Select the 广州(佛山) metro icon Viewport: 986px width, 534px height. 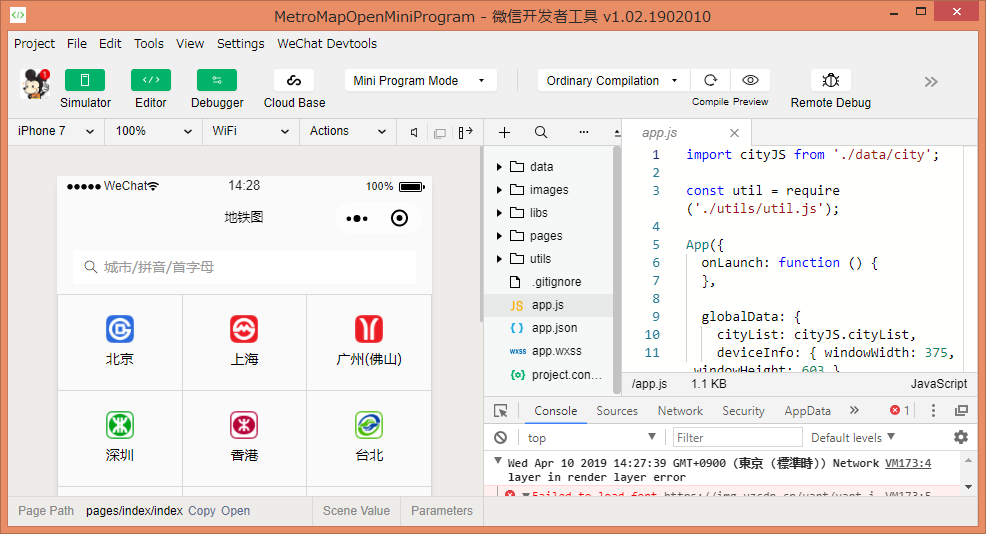pyautogui.click(x=369, y=329)
